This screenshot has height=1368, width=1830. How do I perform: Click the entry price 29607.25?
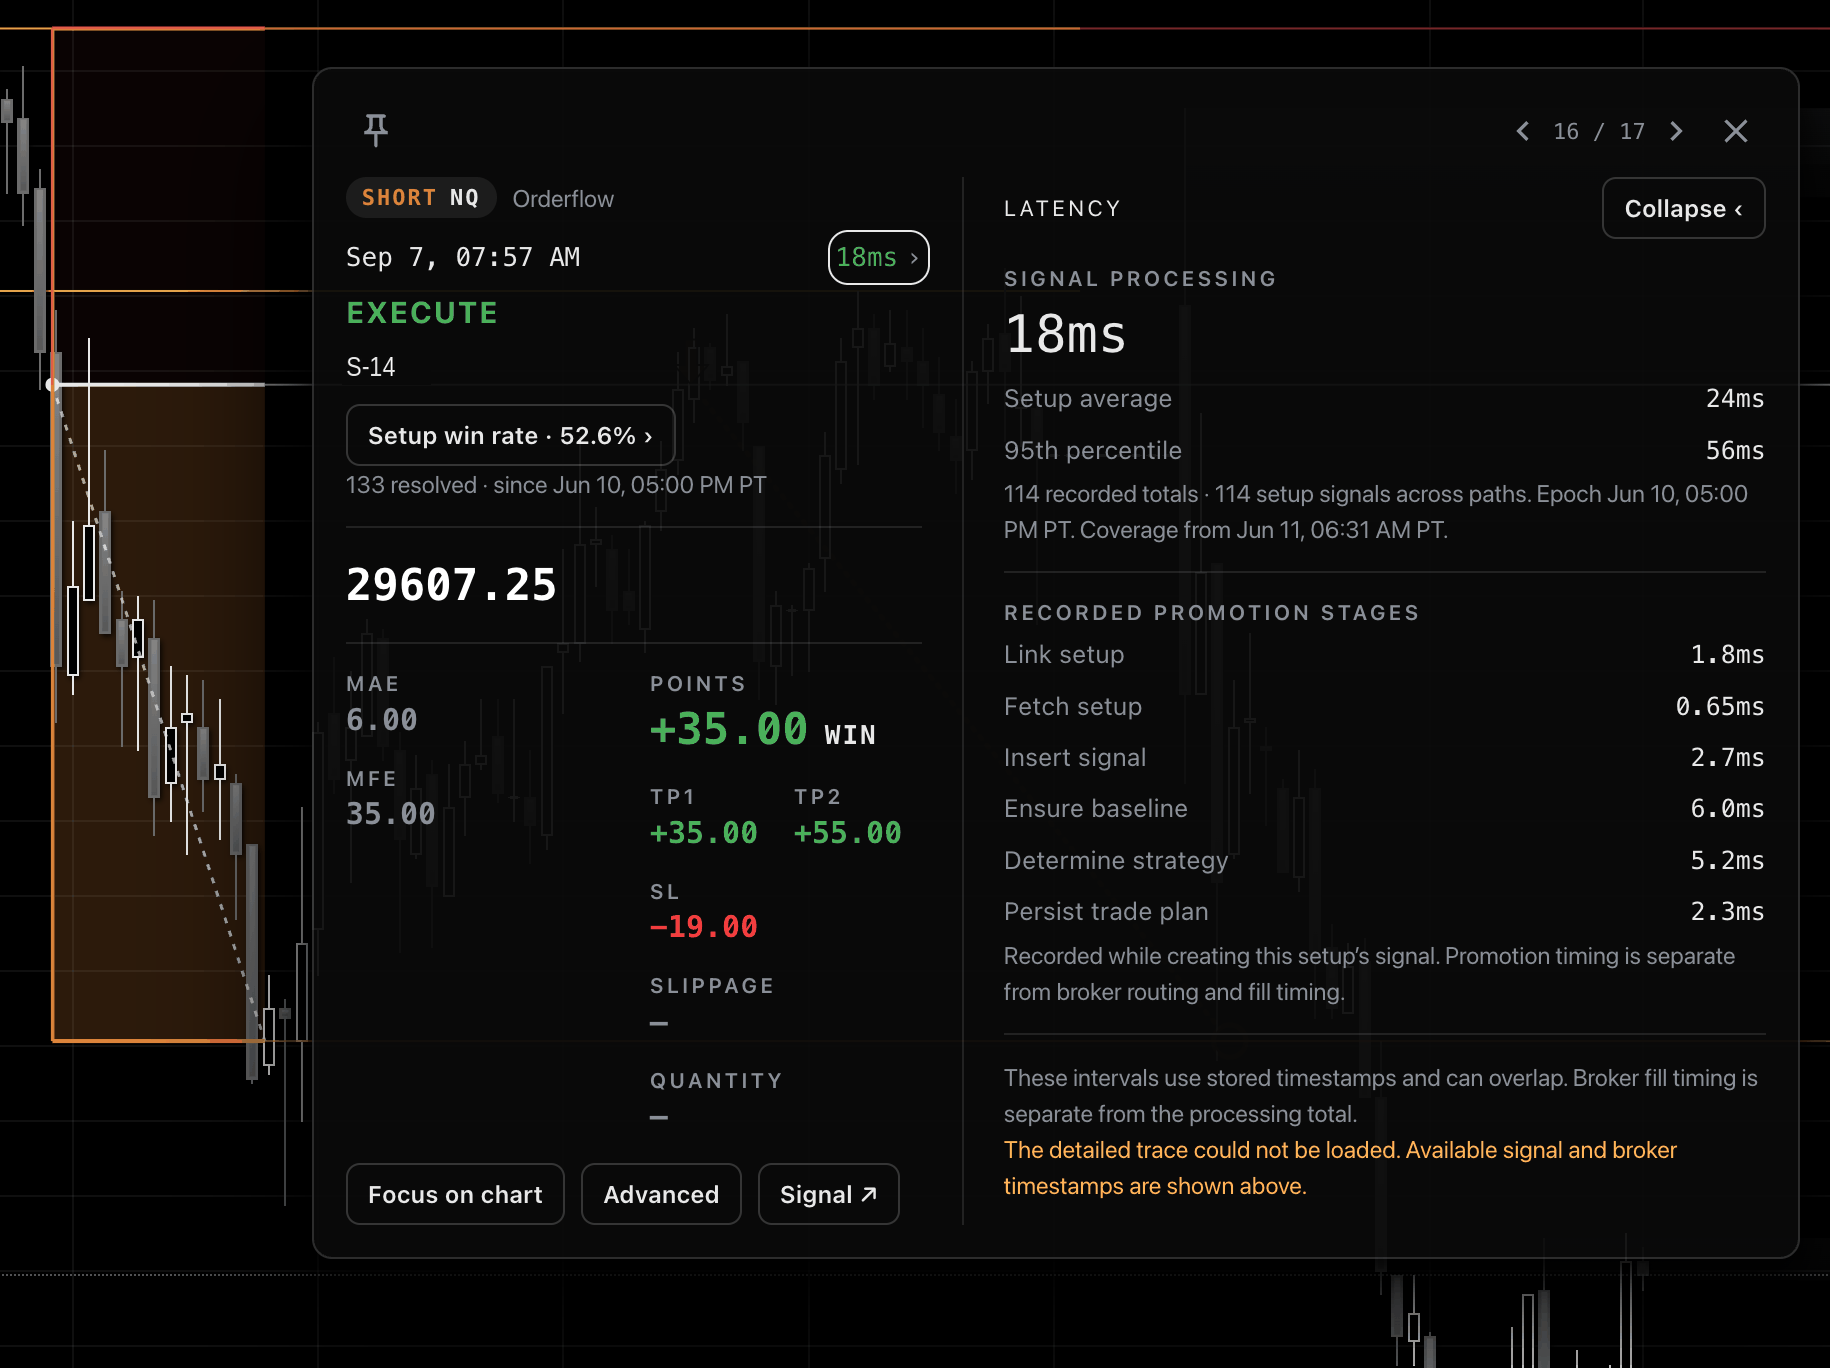pos(451,585)
